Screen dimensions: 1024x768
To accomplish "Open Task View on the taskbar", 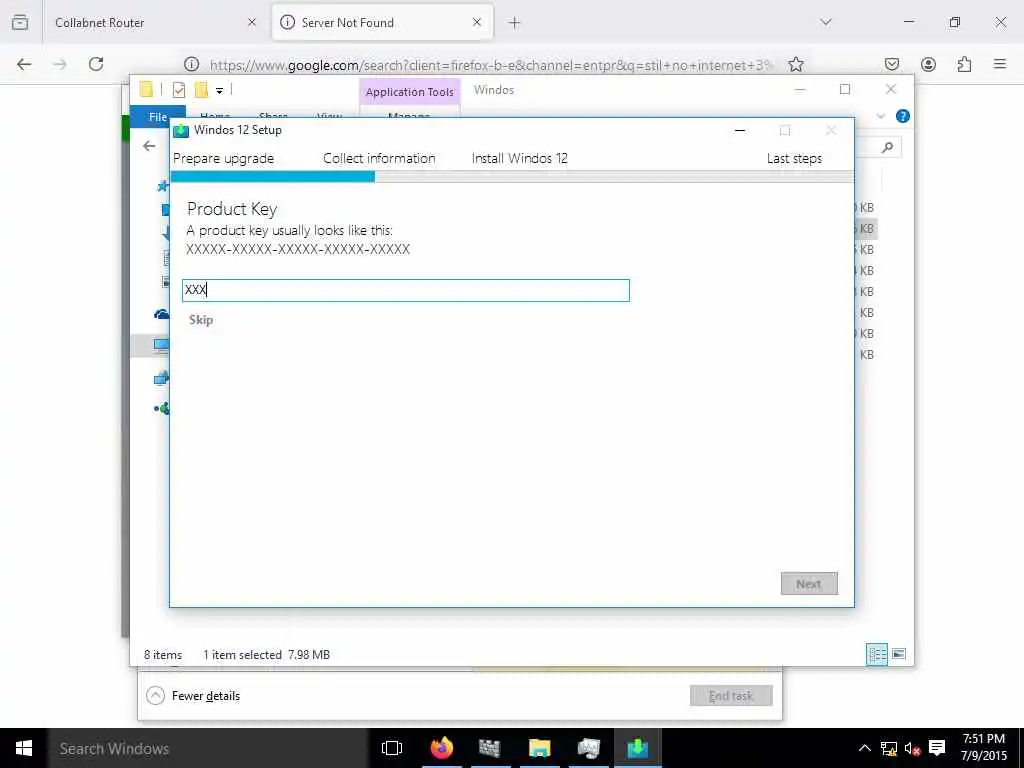I will [392, 748].
